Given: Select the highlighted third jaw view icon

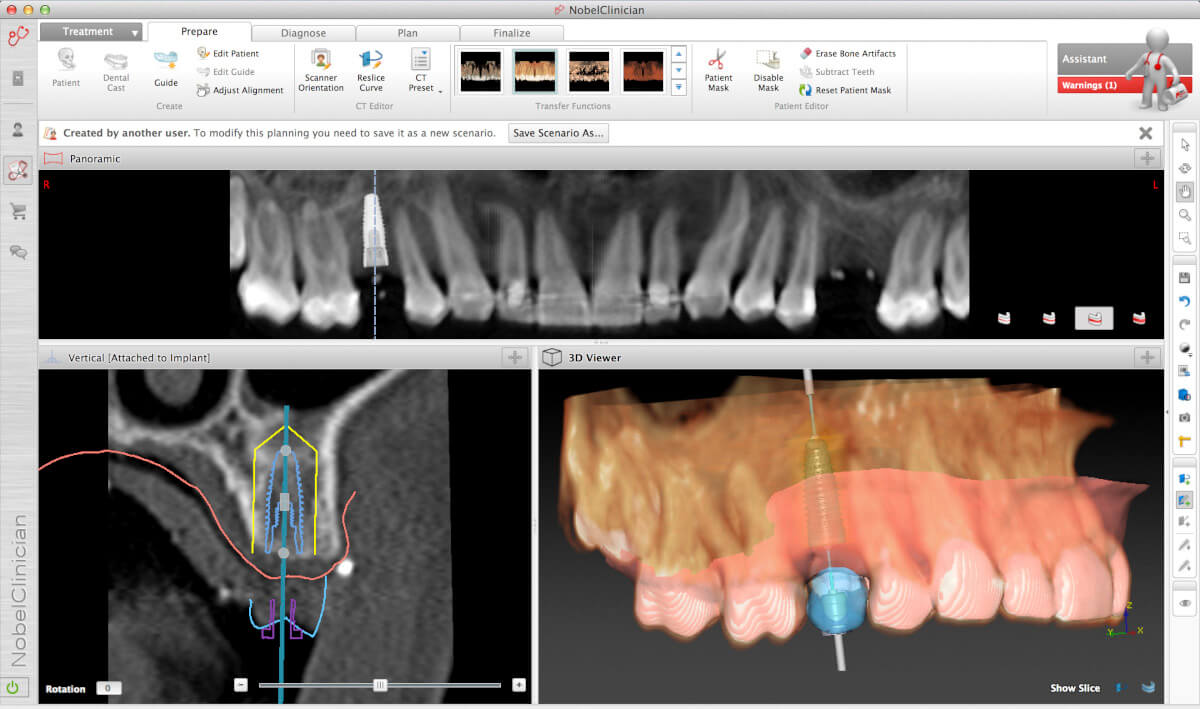Looking at the screenshot, I should tap(1094, 318).
